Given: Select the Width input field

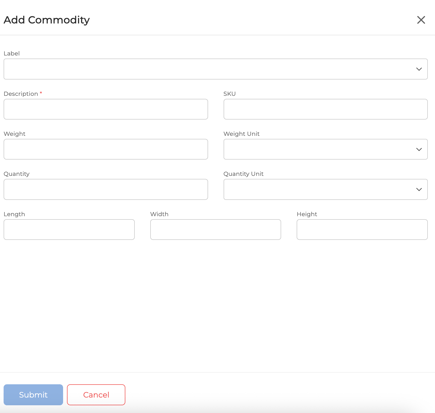Looking at the screenshot, I should click(x=216, y=229).
